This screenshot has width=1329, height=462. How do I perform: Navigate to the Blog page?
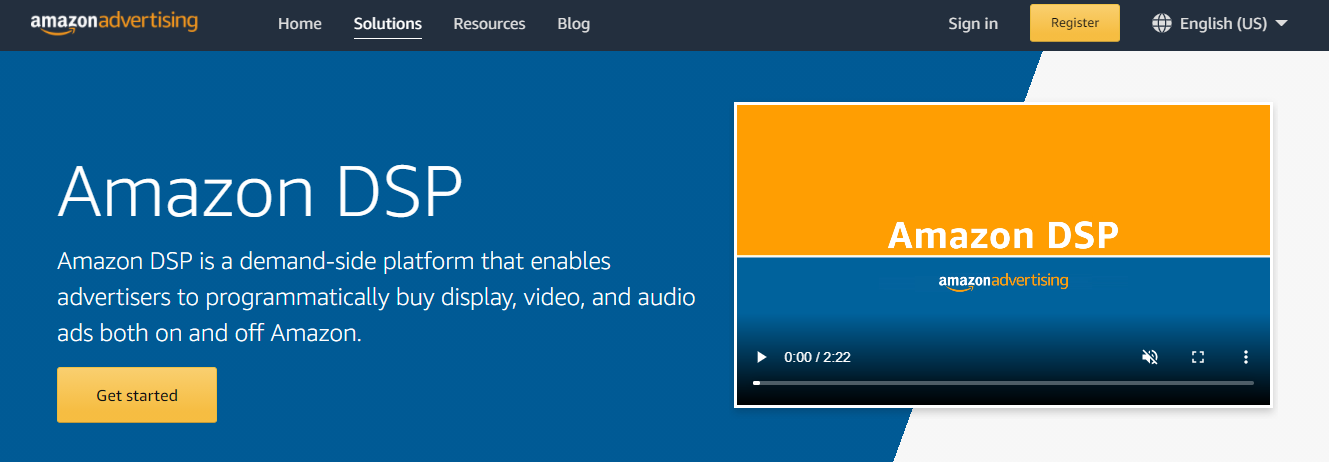(574, 24)
